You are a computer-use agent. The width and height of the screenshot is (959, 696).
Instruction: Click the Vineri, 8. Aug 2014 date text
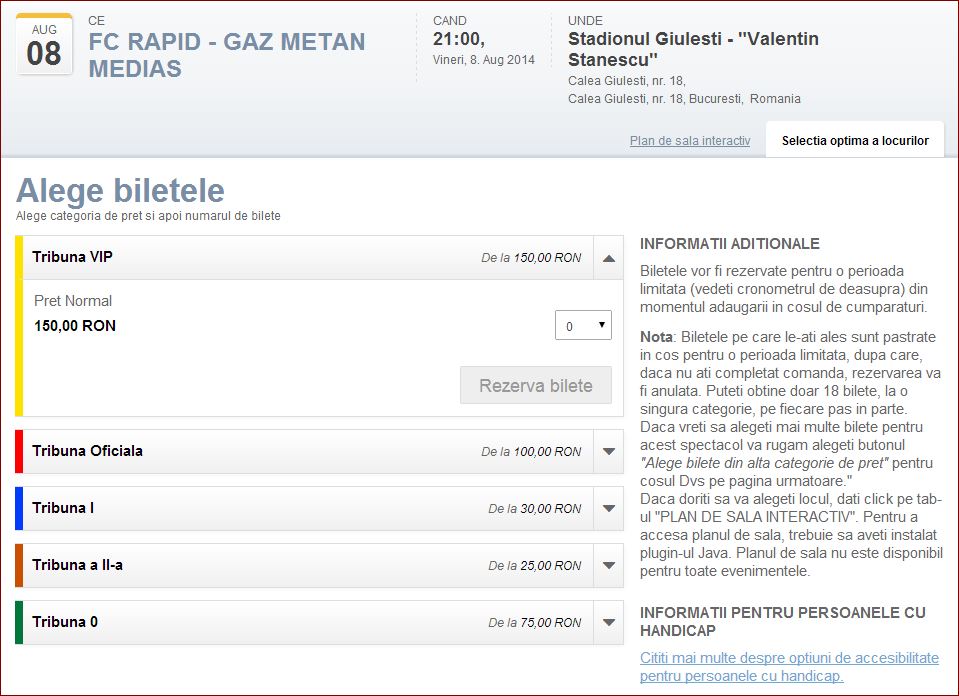tap(484, 60)
